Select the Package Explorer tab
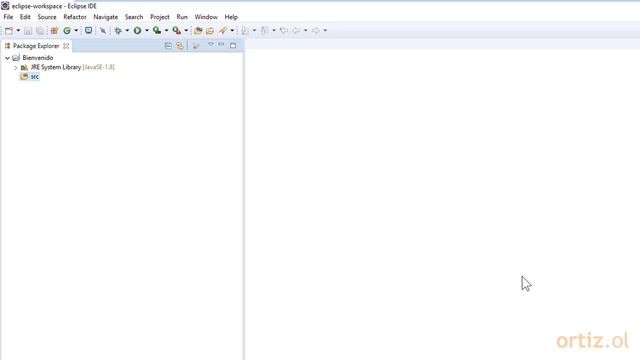 click(x=36, y=46)
